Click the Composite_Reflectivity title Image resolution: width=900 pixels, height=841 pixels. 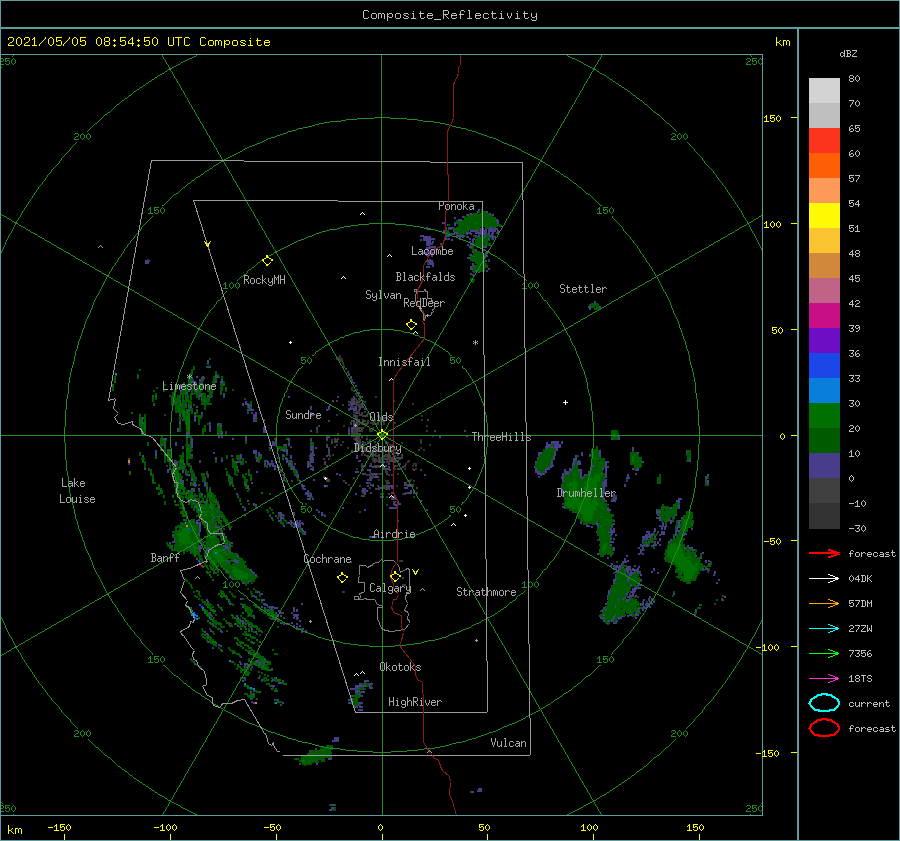pyautogui.click(x=449, y=15)
